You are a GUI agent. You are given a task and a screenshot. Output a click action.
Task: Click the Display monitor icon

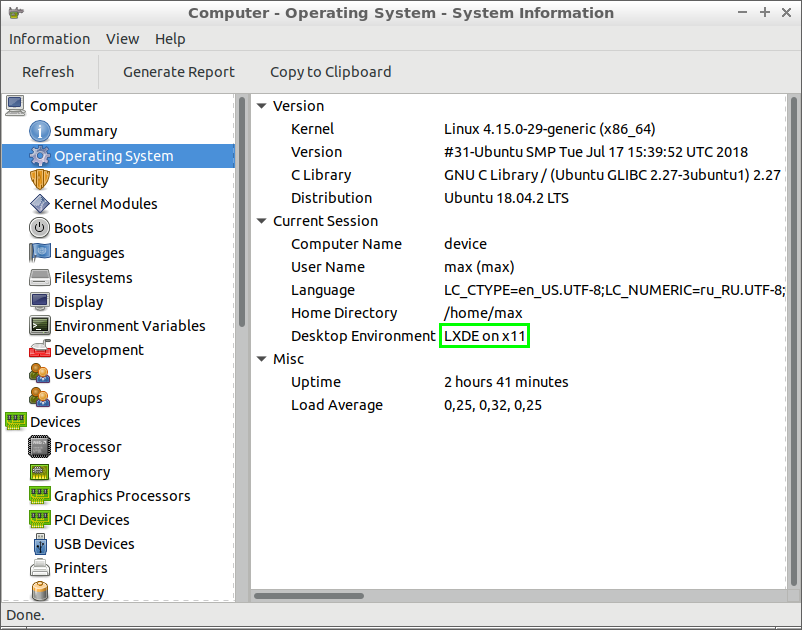click(39, 302)
